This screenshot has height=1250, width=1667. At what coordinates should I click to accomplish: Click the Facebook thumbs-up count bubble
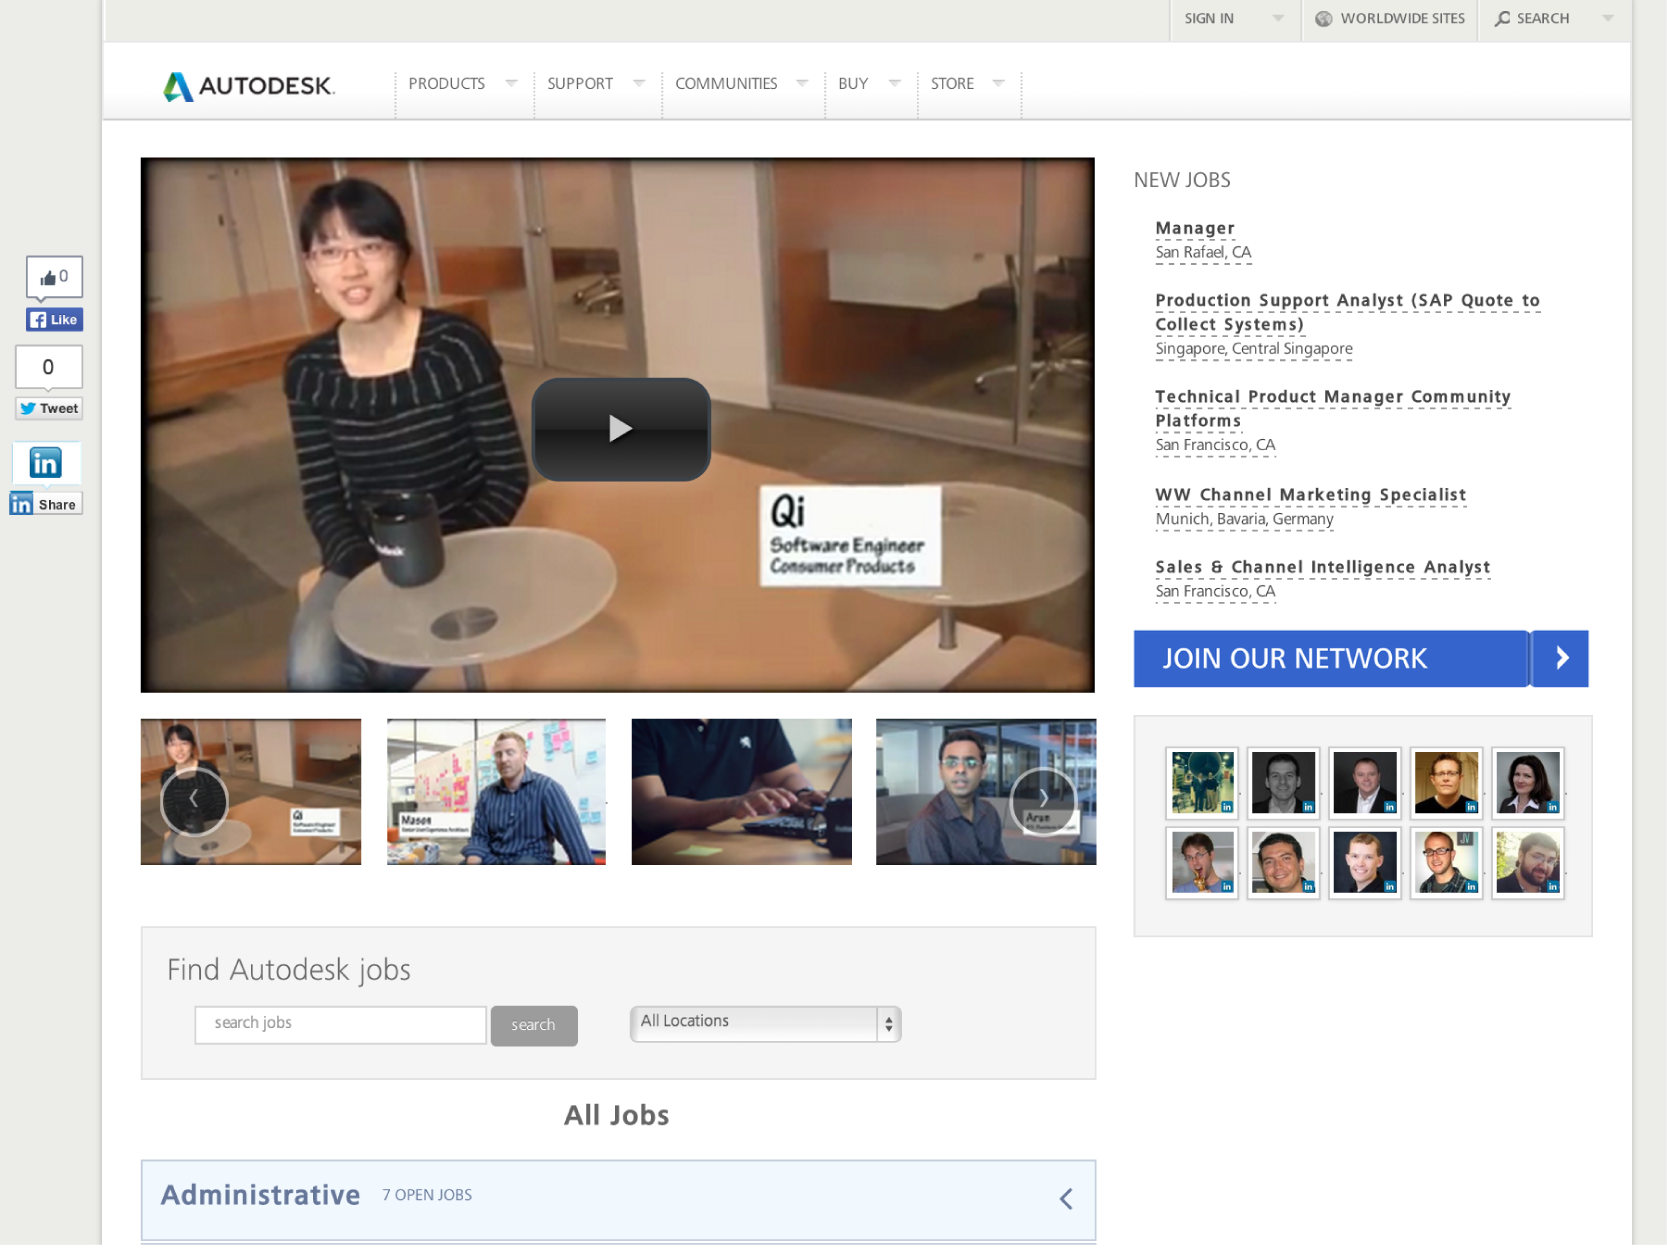point(54,277)
